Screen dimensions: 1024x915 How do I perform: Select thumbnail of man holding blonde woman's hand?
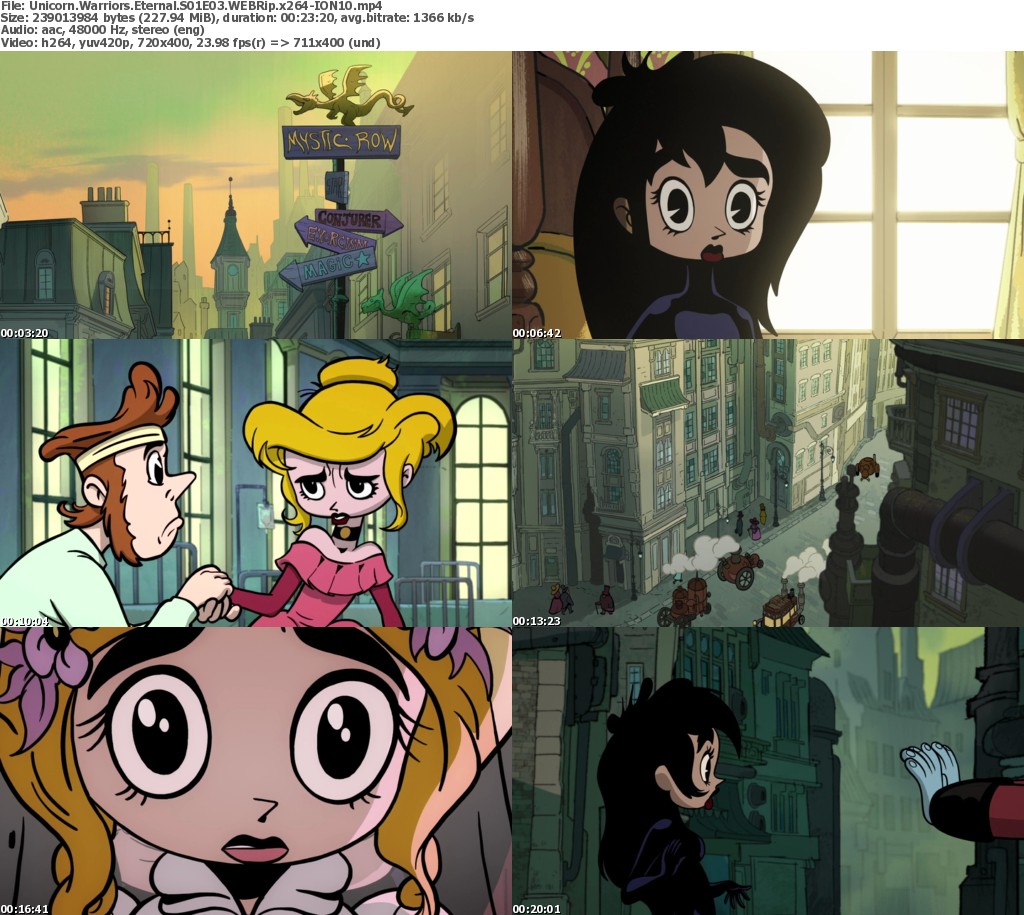pos(255,483)
